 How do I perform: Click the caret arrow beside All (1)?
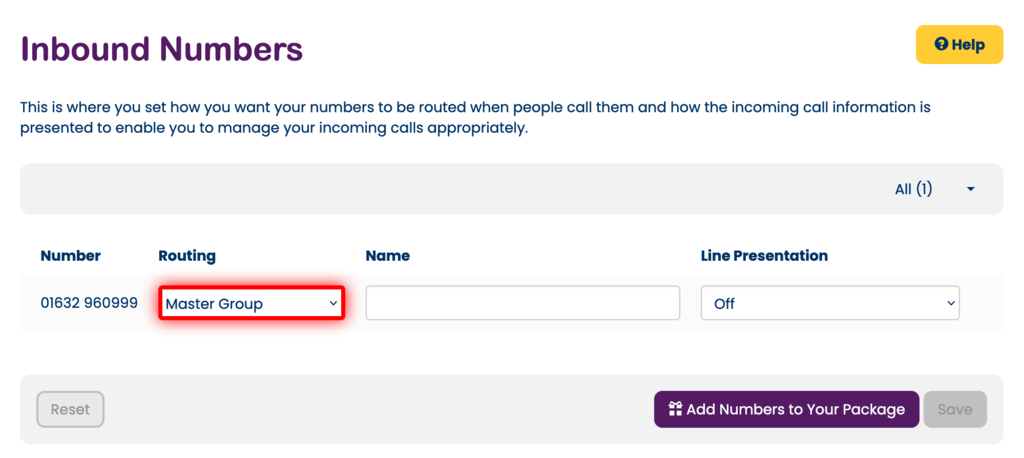(970, 189)
